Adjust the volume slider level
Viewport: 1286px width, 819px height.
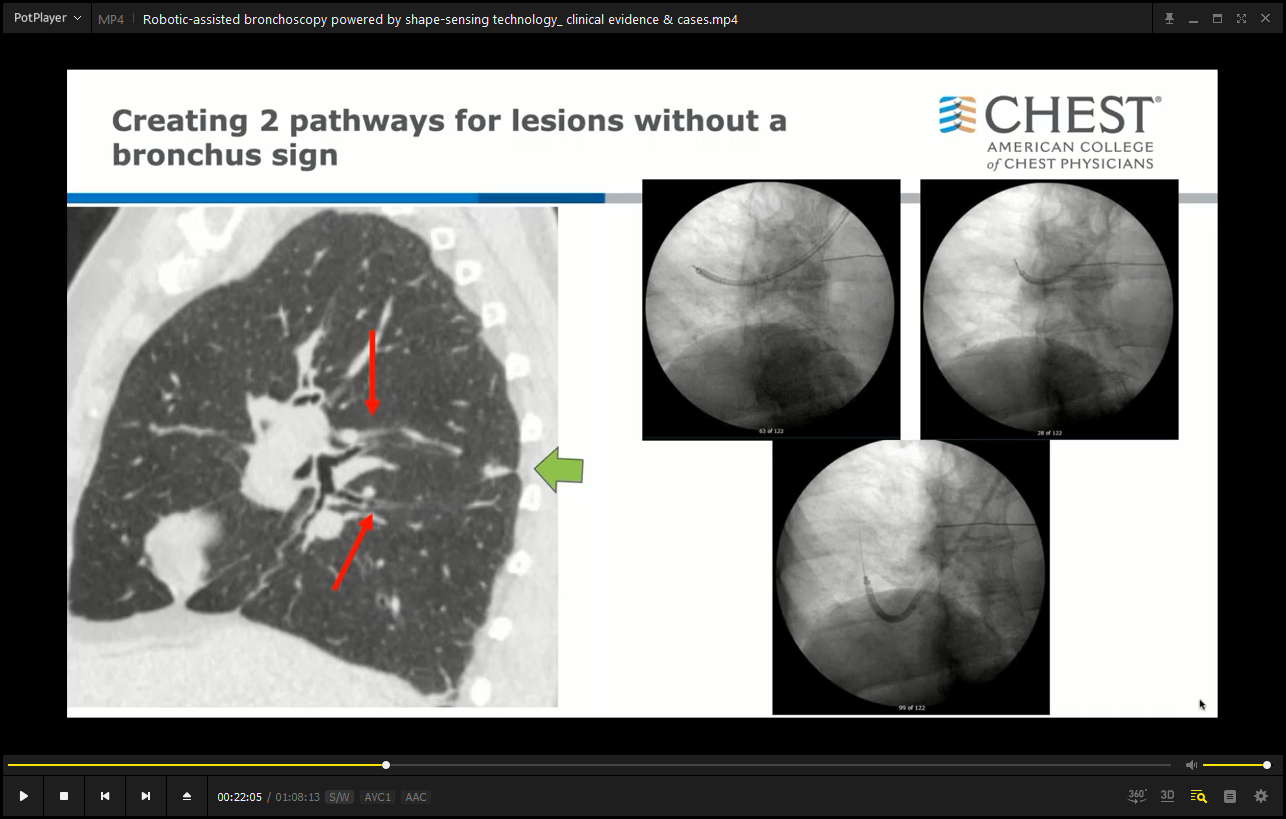[1236, 765]
